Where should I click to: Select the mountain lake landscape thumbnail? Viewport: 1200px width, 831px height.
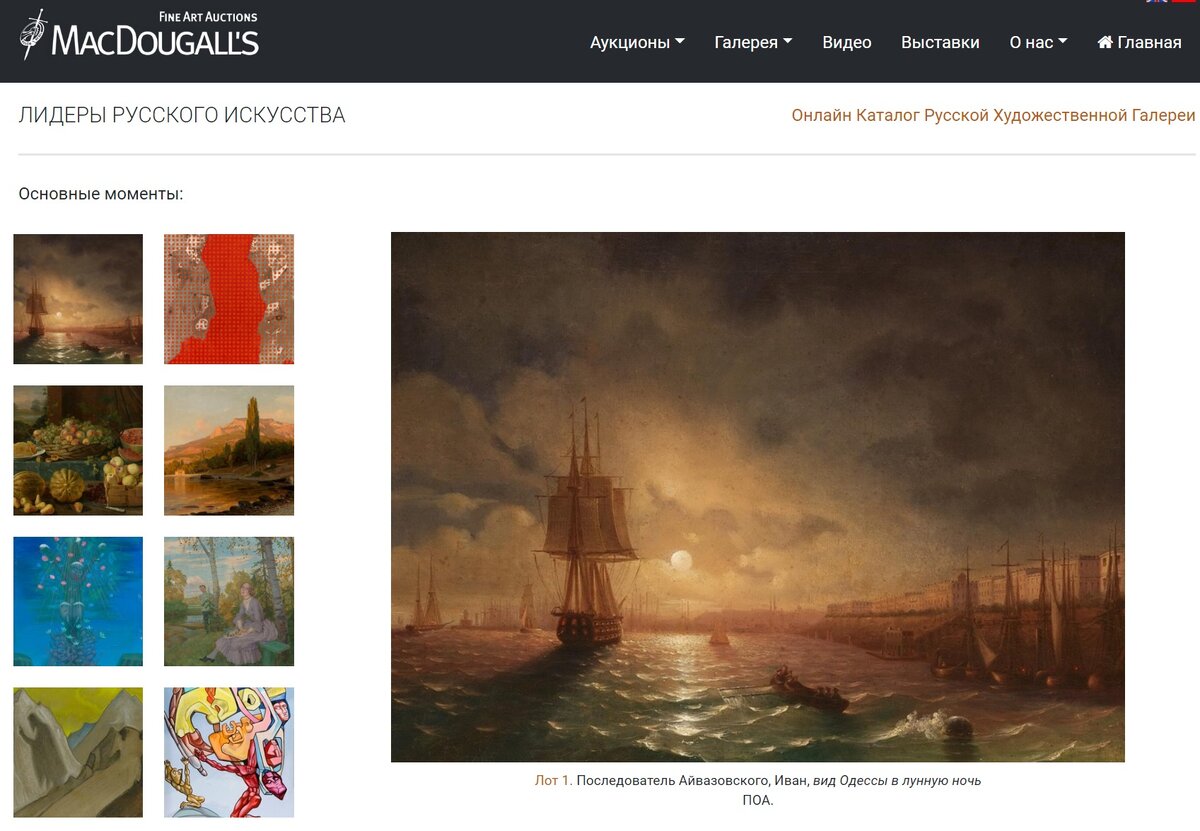tap(229, 450)
